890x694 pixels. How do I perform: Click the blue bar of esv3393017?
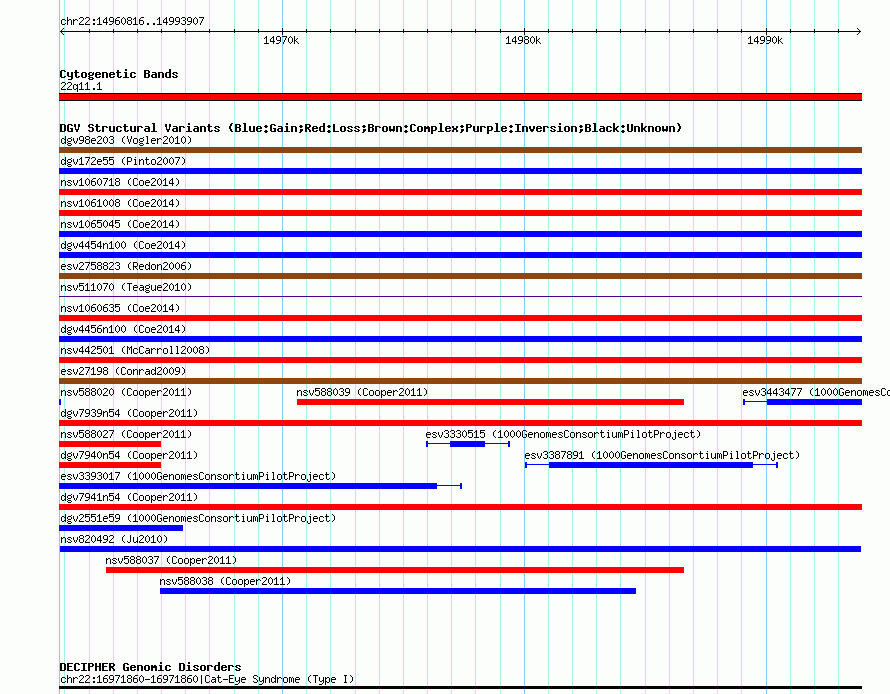[x=248, y=486]
